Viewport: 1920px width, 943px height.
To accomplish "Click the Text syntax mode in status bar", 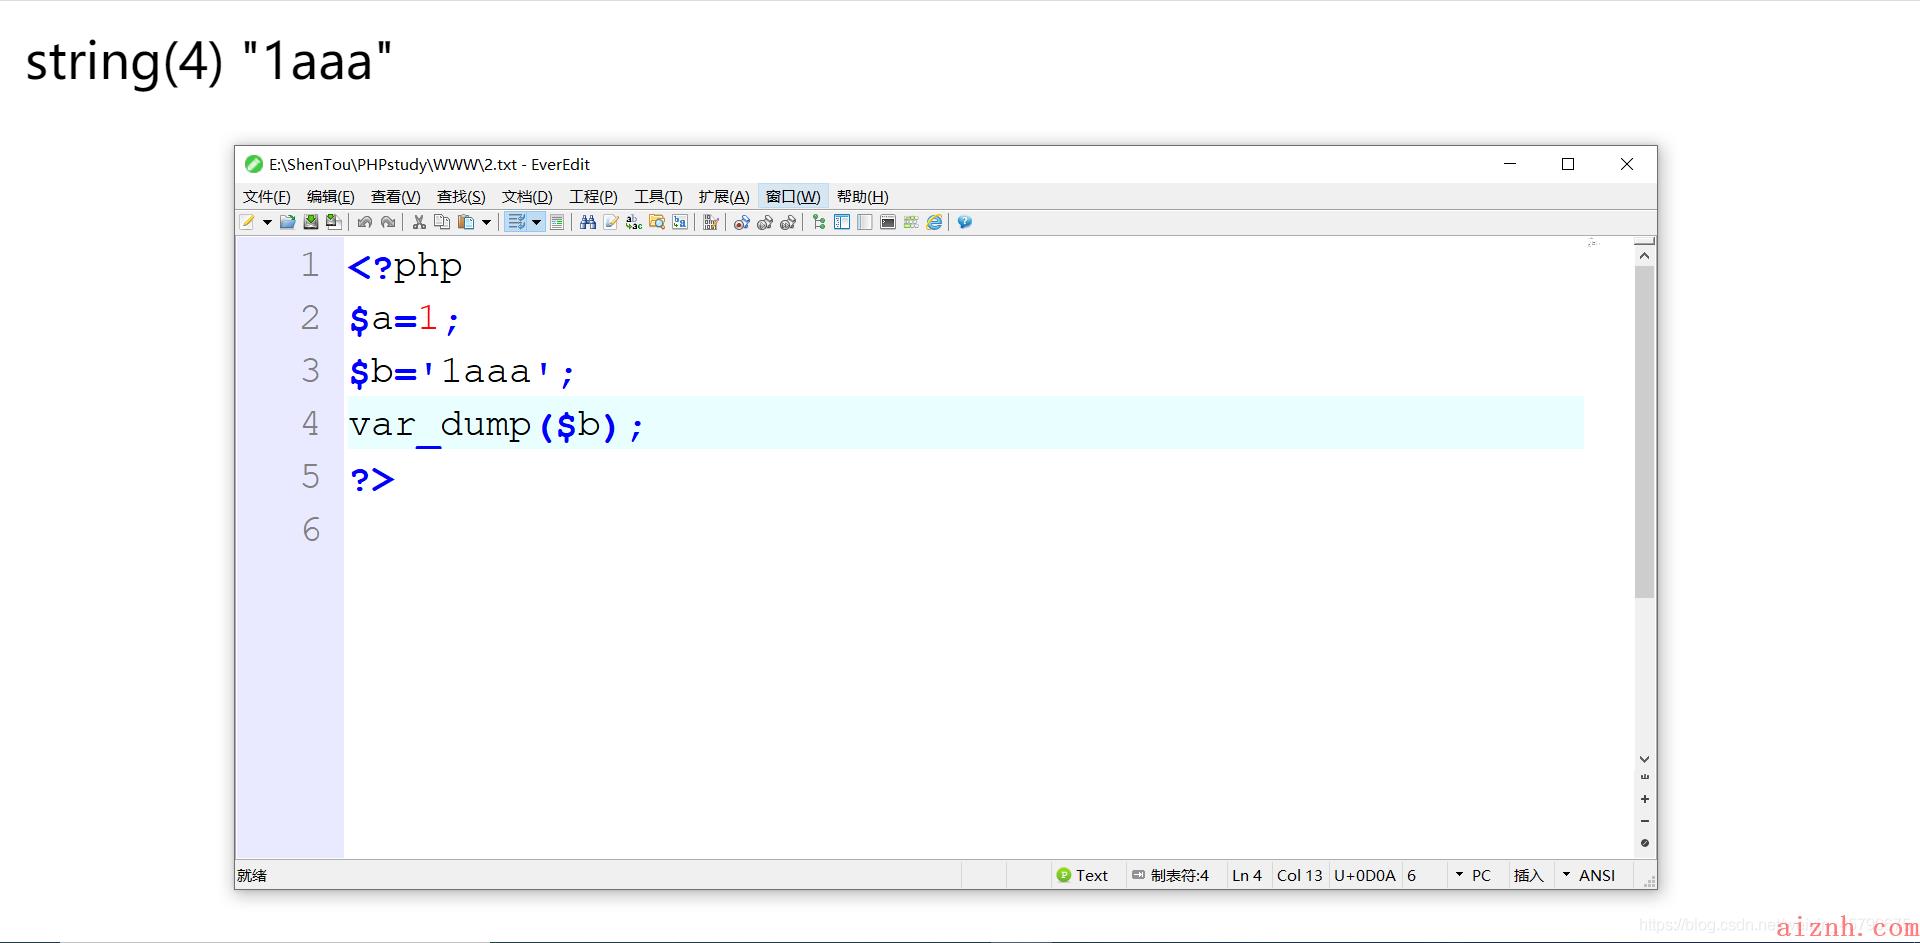I will pos(1083,875).
